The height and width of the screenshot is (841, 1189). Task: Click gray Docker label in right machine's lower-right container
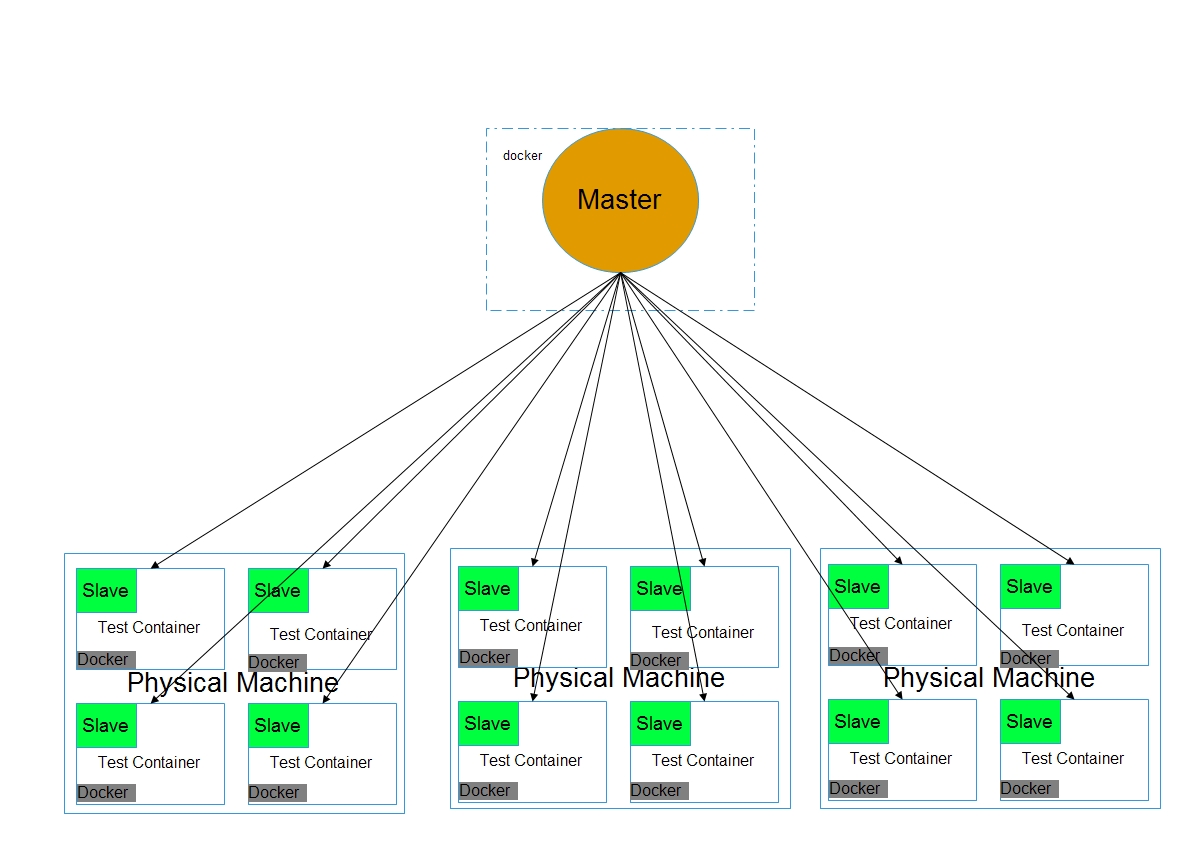tap(1030, 789)
